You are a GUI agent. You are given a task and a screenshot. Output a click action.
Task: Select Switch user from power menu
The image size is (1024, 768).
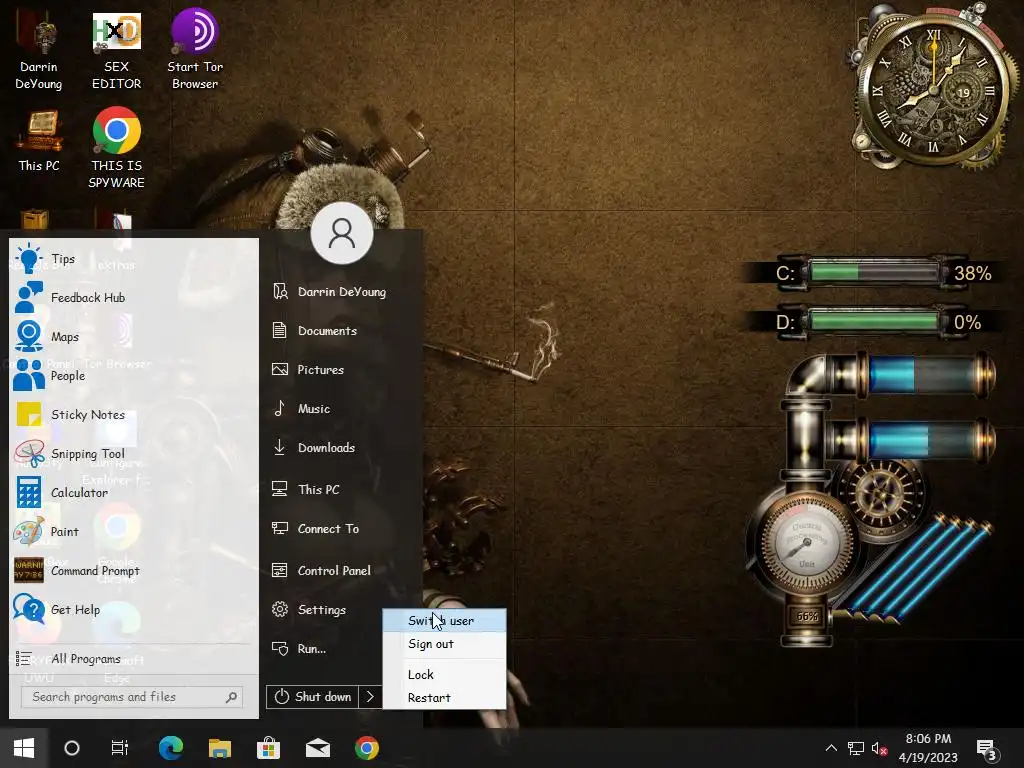click(x=444, y=620)
